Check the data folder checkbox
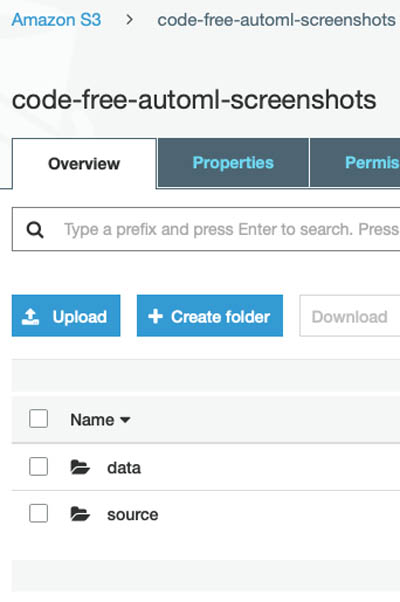 [38, 466]
